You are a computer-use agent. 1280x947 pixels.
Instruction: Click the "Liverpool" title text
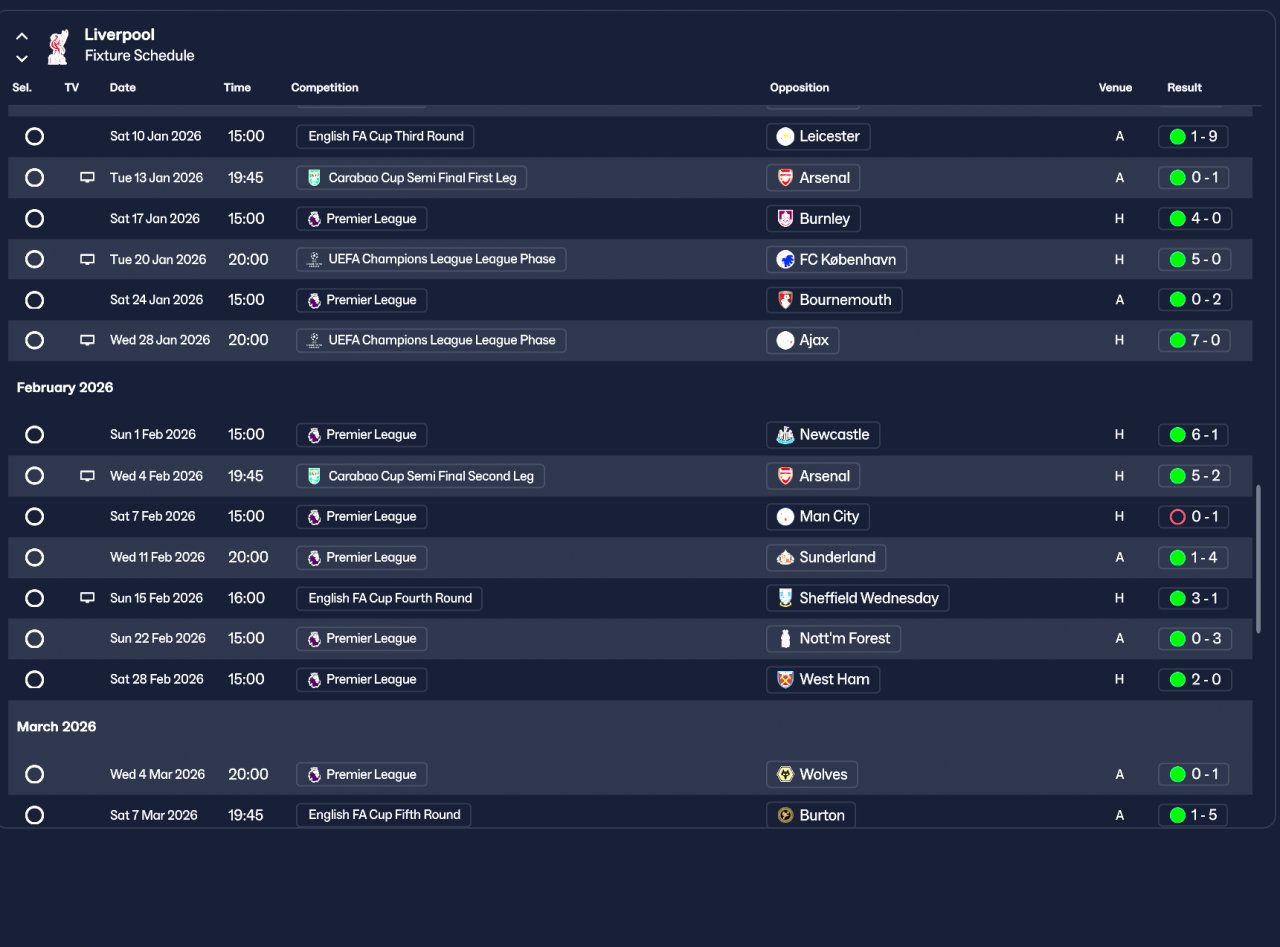[119, 35]
